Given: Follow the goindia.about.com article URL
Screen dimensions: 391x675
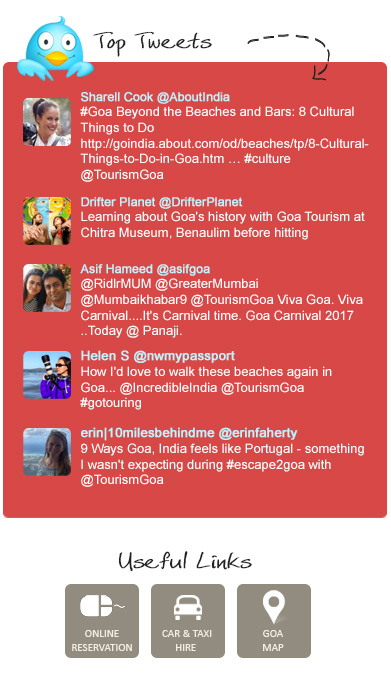Looking at the screenshot, I should coord(224,151).
